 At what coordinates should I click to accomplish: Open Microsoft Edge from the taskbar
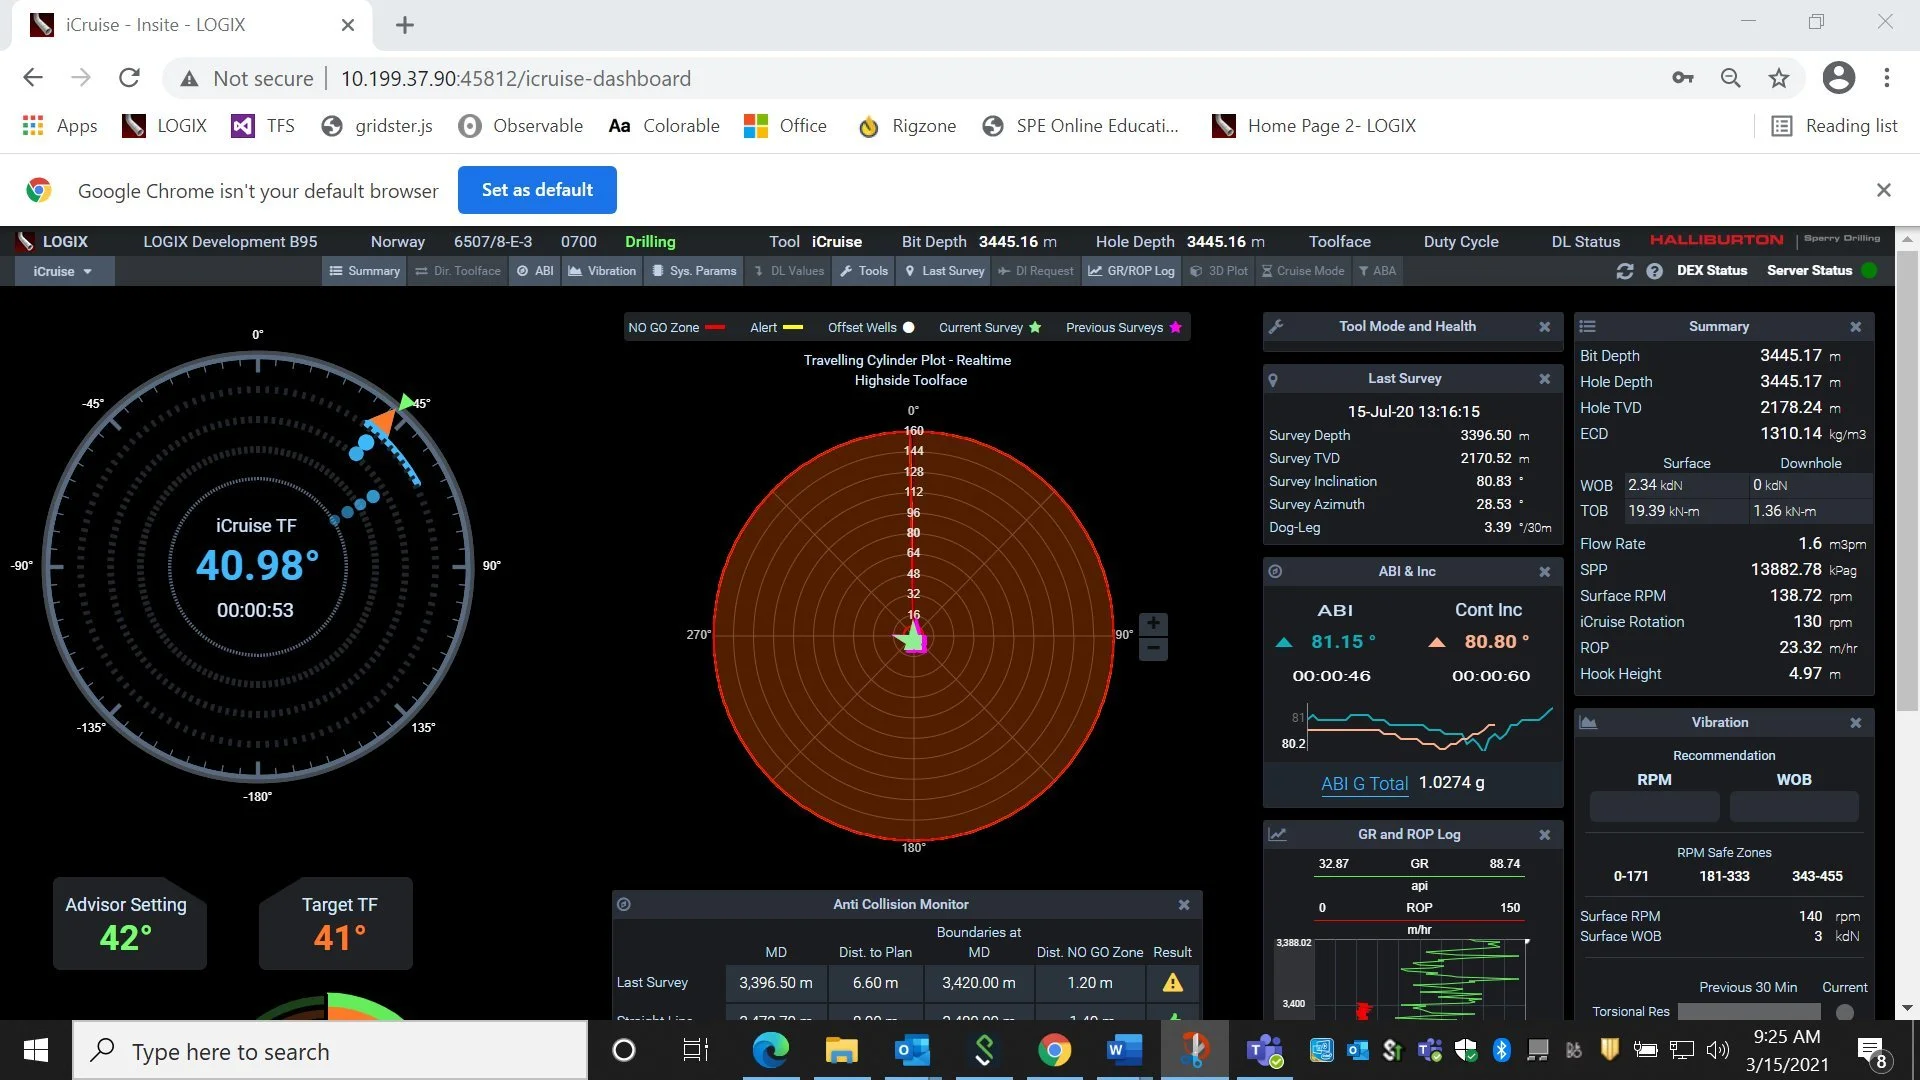click(x=770, y=1050)
